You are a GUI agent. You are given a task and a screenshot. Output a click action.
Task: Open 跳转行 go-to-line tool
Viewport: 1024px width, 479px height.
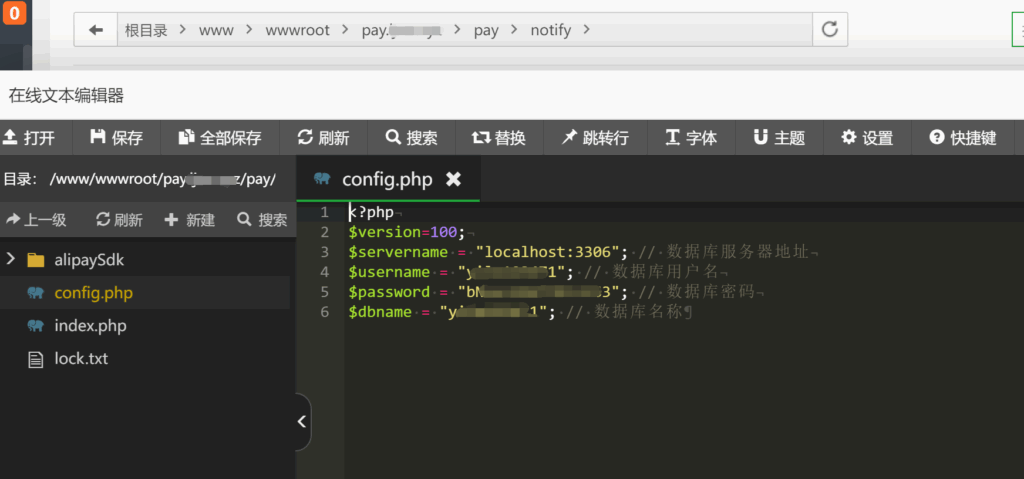[595, 138]
